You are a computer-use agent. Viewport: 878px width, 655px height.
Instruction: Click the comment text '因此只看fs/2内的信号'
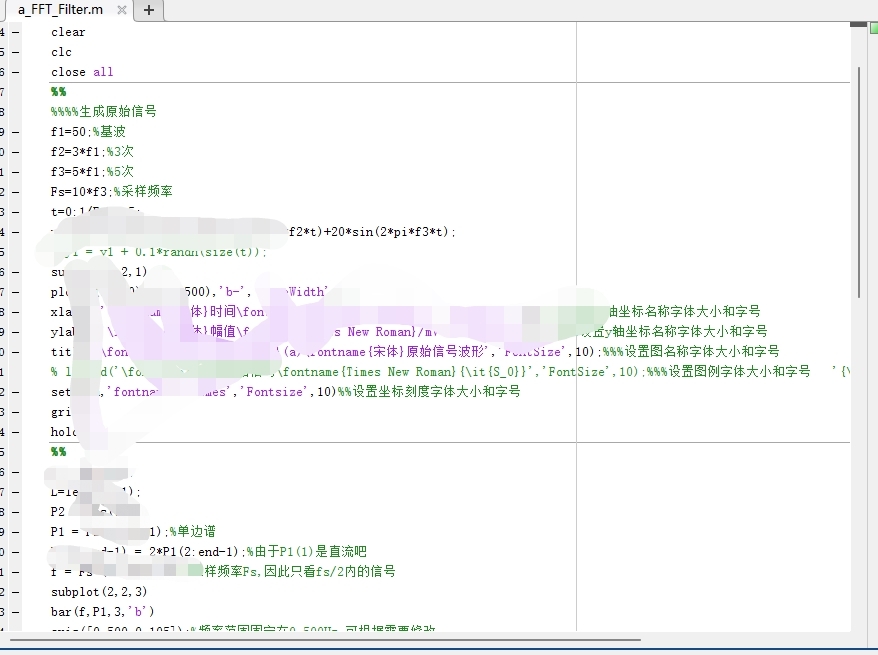[330, 572]
